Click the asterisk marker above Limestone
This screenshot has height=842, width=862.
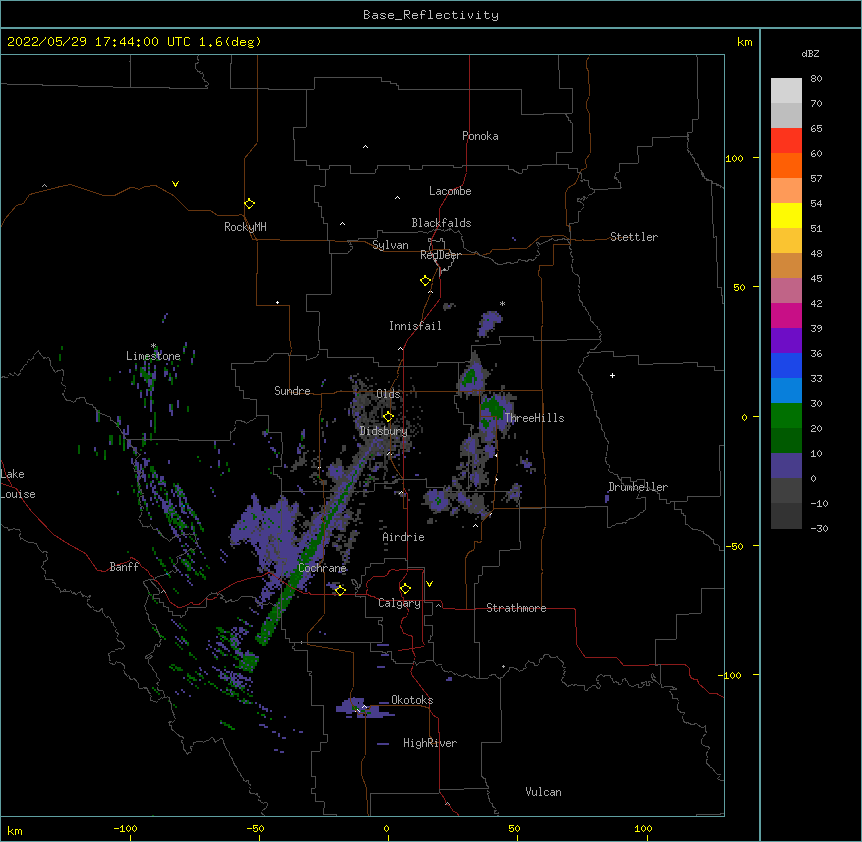click(x=153, y=346)
